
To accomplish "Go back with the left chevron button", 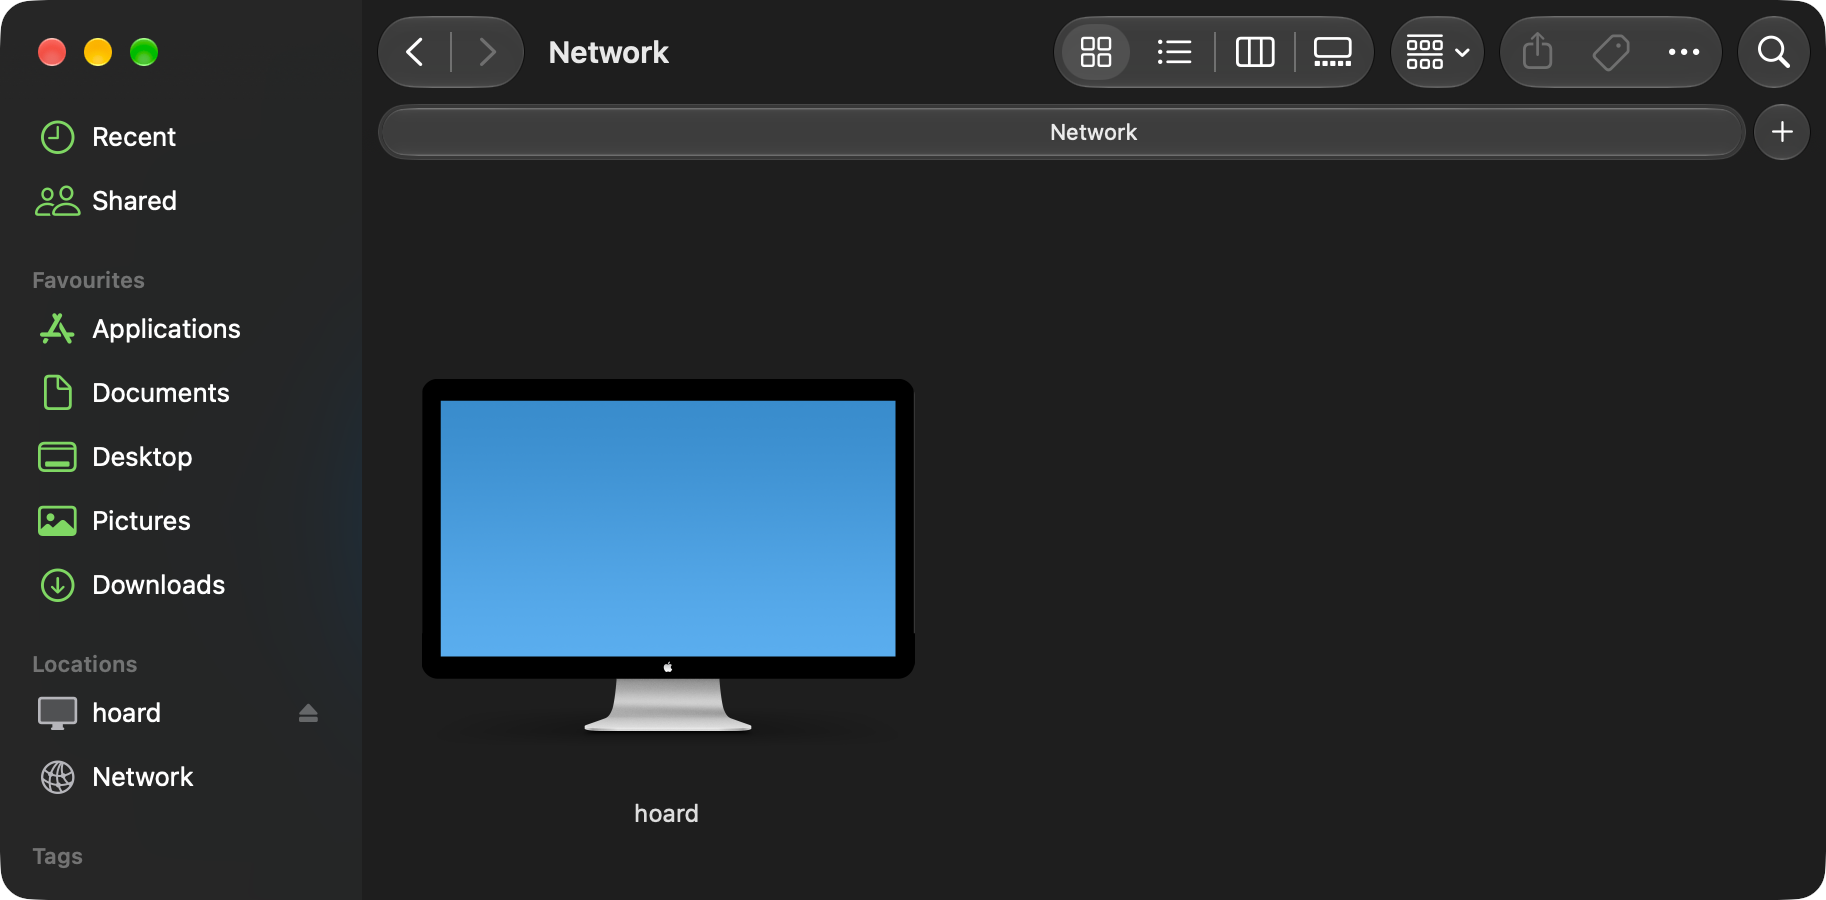I will coord(415,52).
